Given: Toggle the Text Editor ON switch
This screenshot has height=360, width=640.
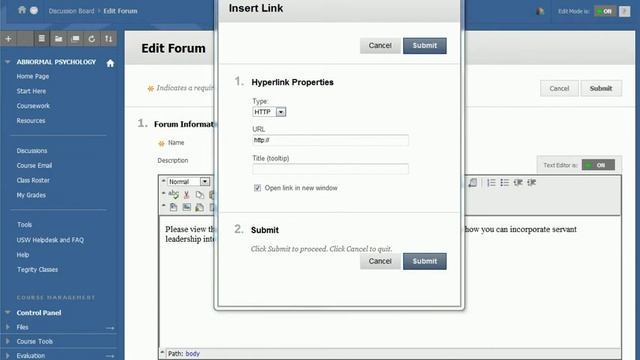Looking at the screenshot, I should click(x=598, y=165).
